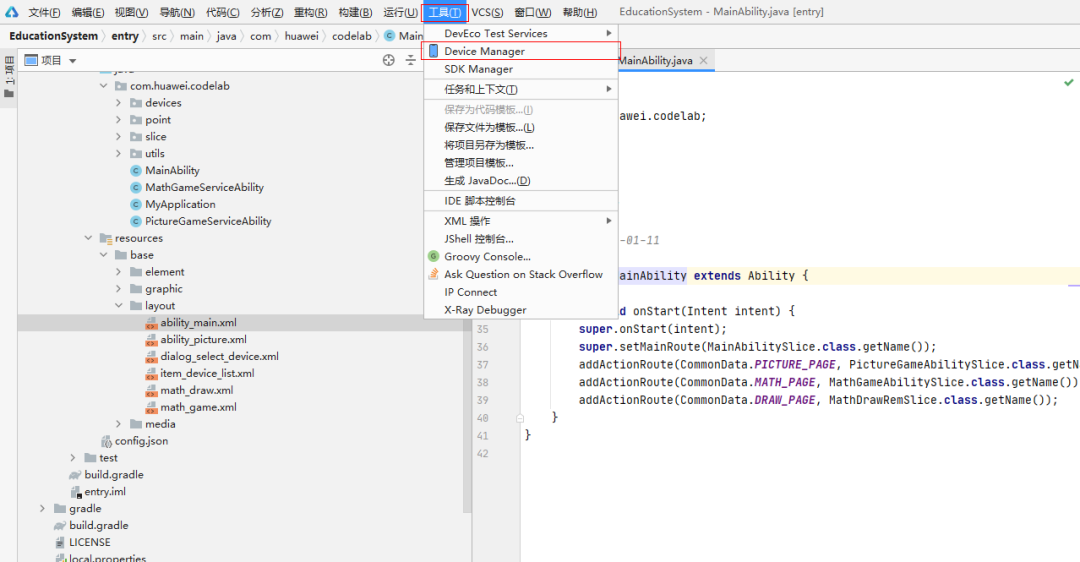Screen dimensions: 1080x562
Task: Click the Stack Overflow icon in Tools menu
Action: coord(434,274)
